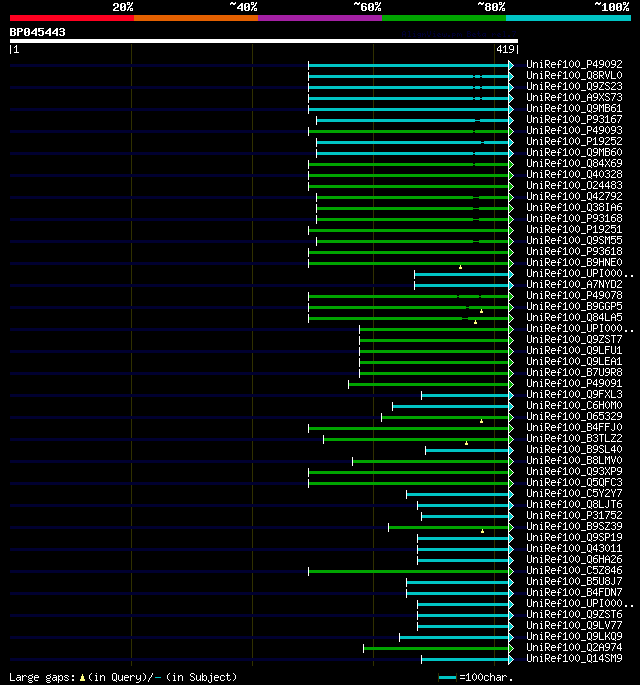This screenshot has height=685, width=640.
Task: Click the orange ~40% legend segment
Action: tap(196, 18)
